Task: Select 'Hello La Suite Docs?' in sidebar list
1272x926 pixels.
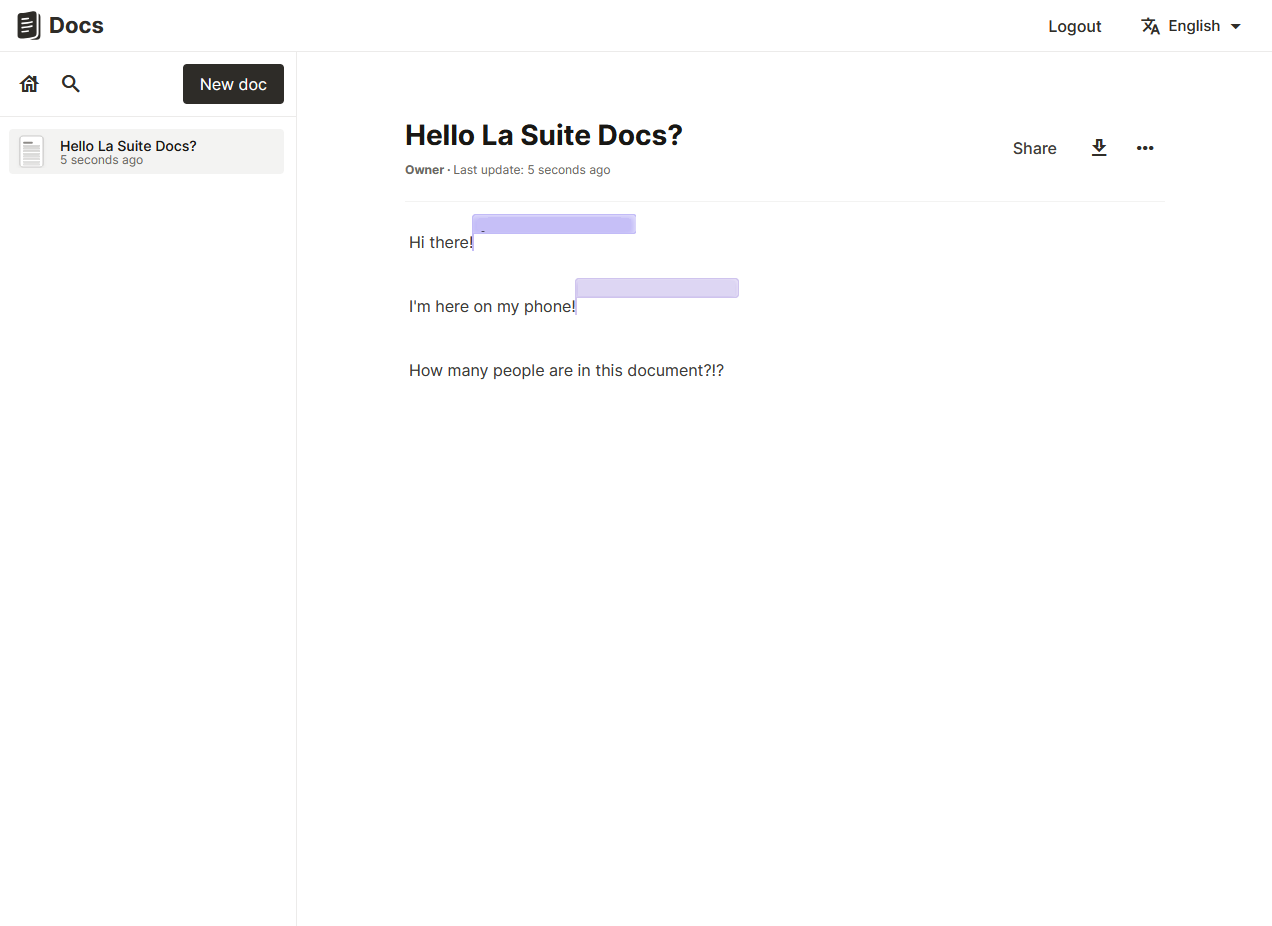Action: (128, 147)
